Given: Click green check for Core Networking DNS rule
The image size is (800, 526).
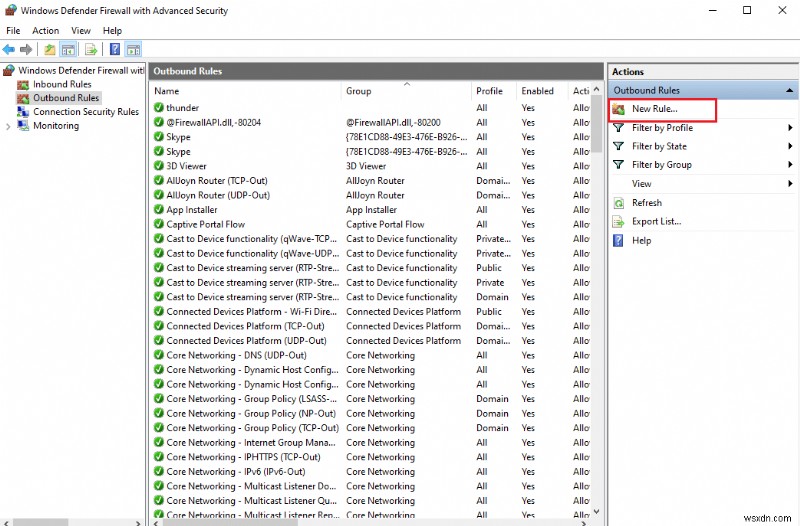Looking at the screenshot, I should tap(159, 355).
